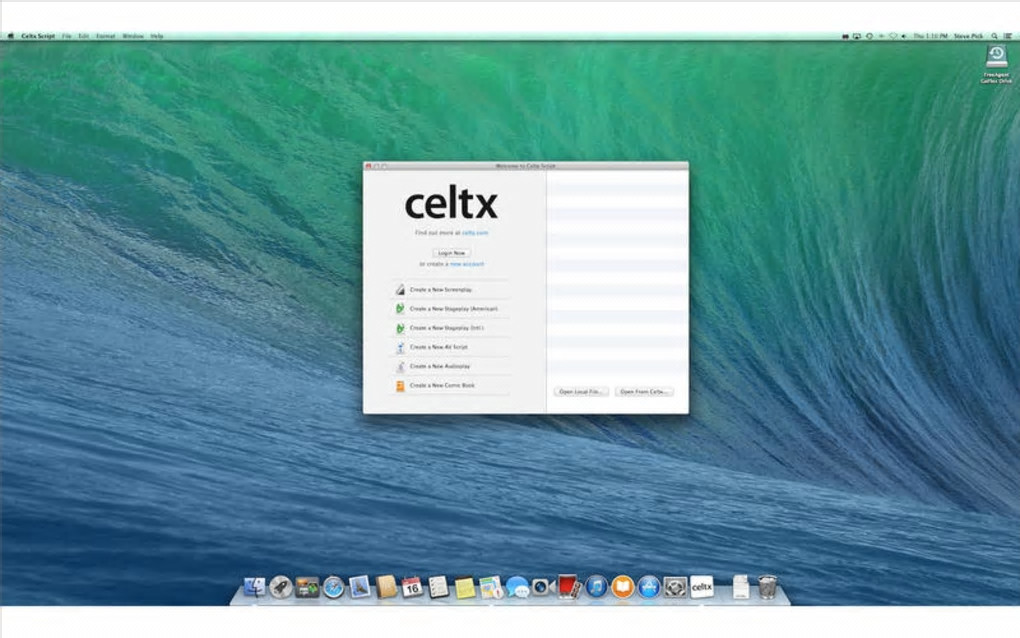Open Reminders from the Dock
Viewport: 1020px width, 638px height.
[438, 587]
